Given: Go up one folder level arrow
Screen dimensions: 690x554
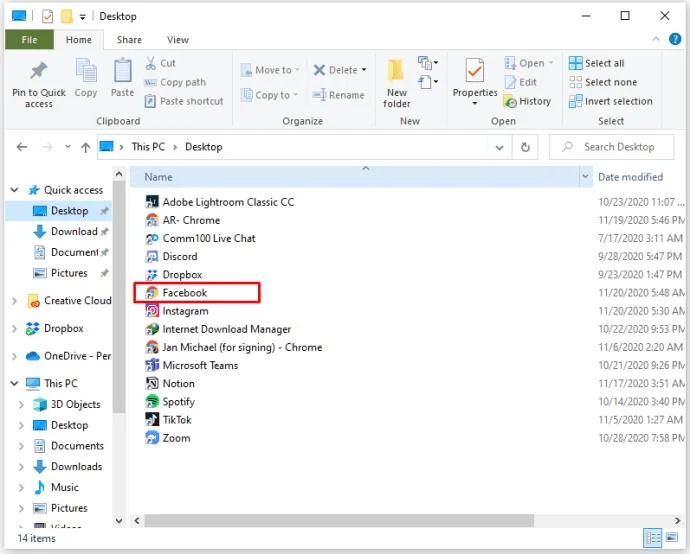Looking at the screenshot, I should tap(85, 147).
